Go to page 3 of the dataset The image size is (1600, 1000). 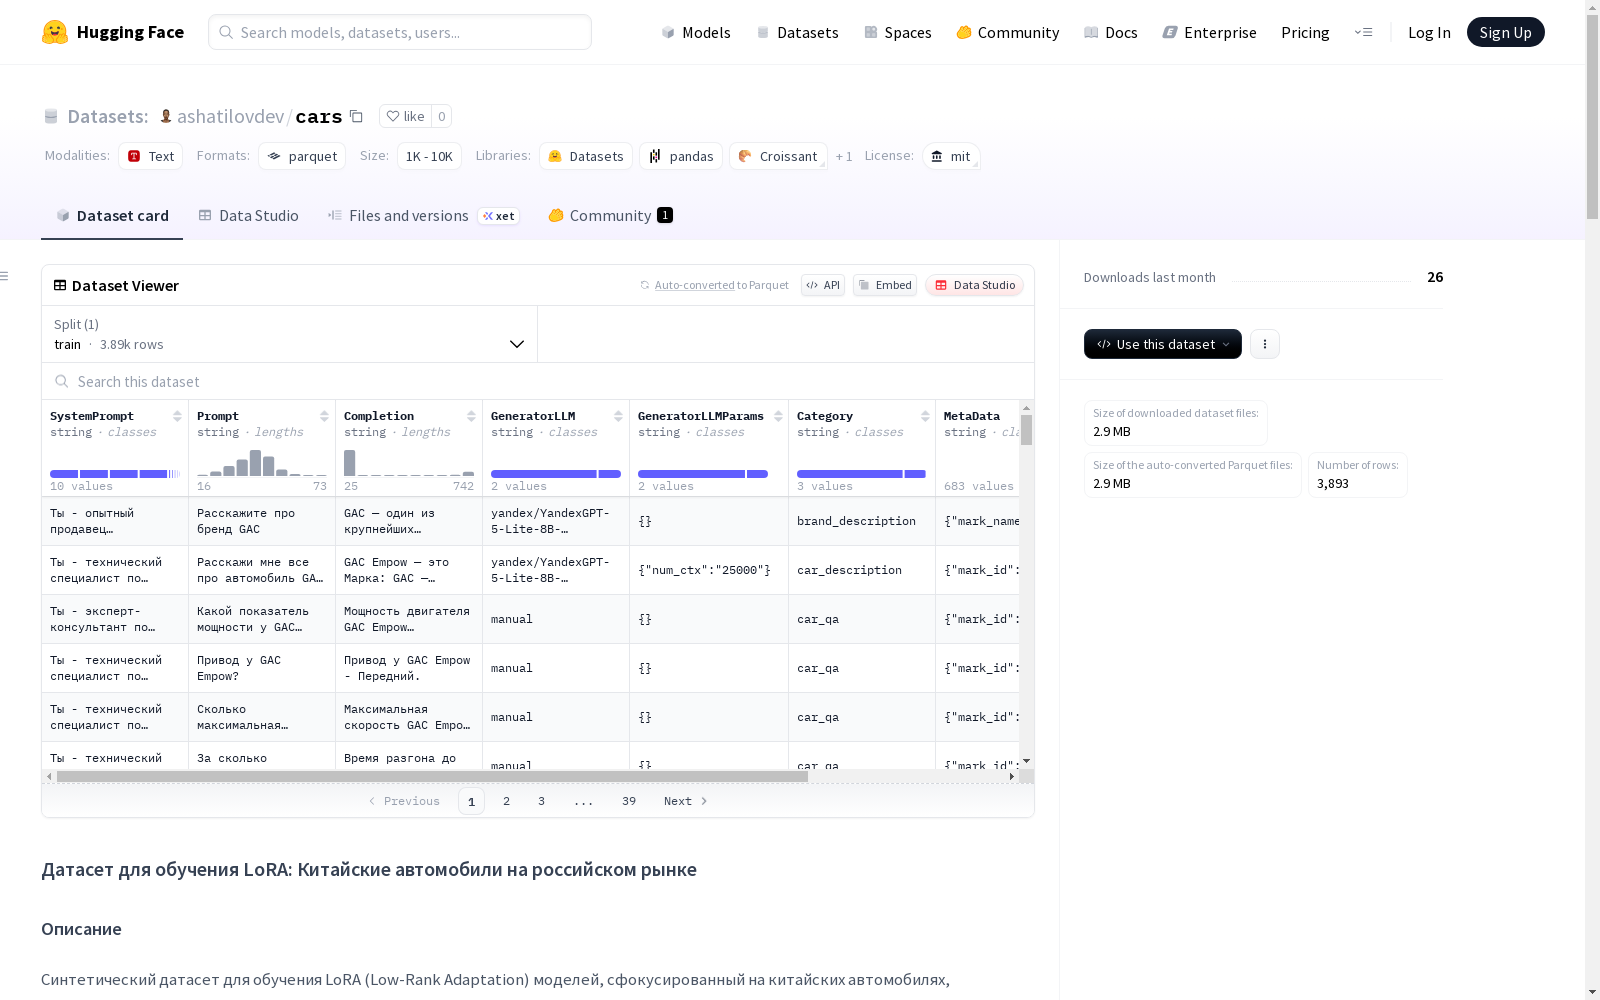click(x=542, y=801)
